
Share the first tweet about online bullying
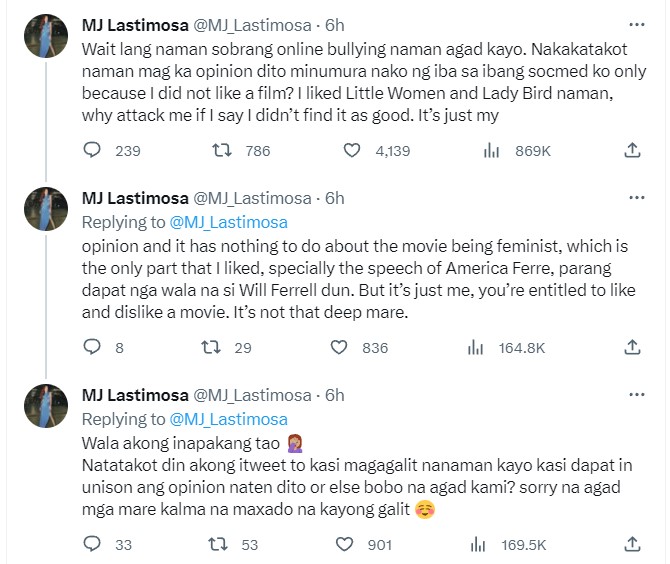(x=632, y=150)
